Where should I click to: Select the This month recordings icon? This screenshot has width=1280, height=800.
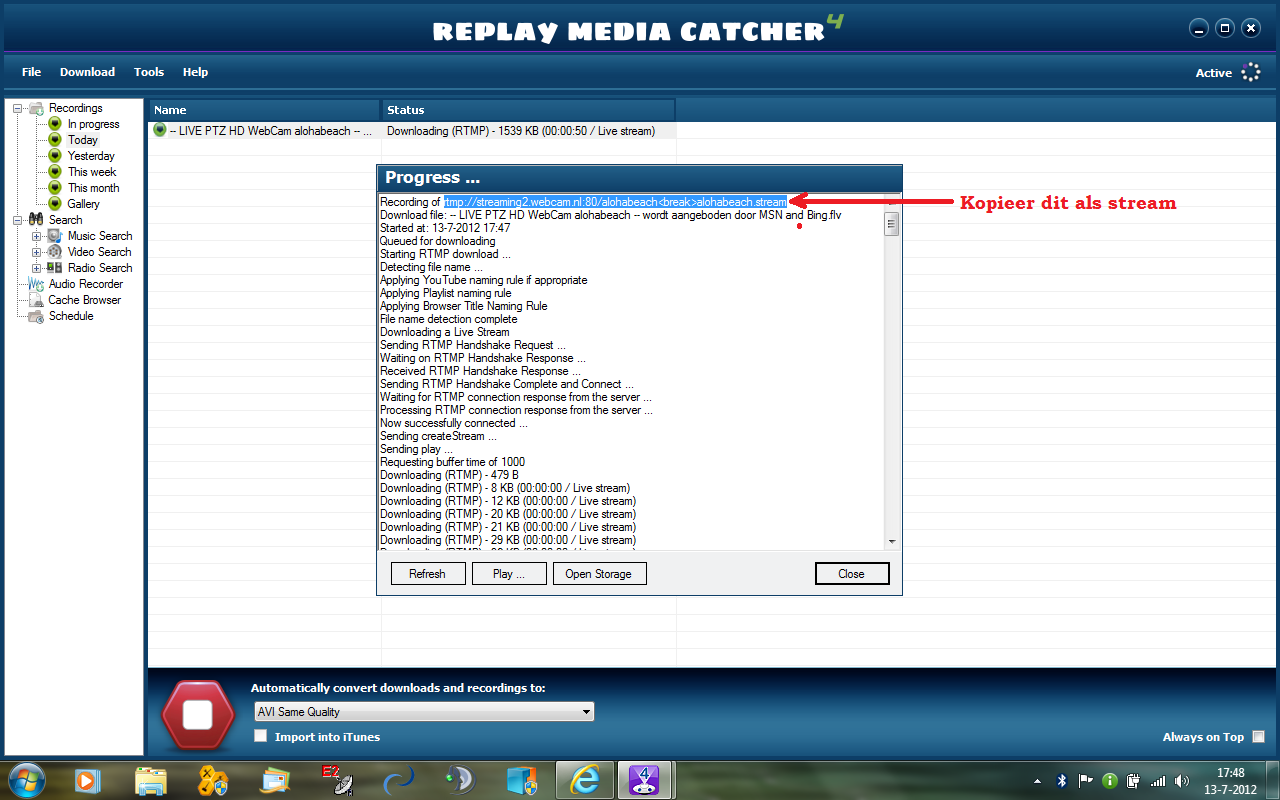coord(55,188)
